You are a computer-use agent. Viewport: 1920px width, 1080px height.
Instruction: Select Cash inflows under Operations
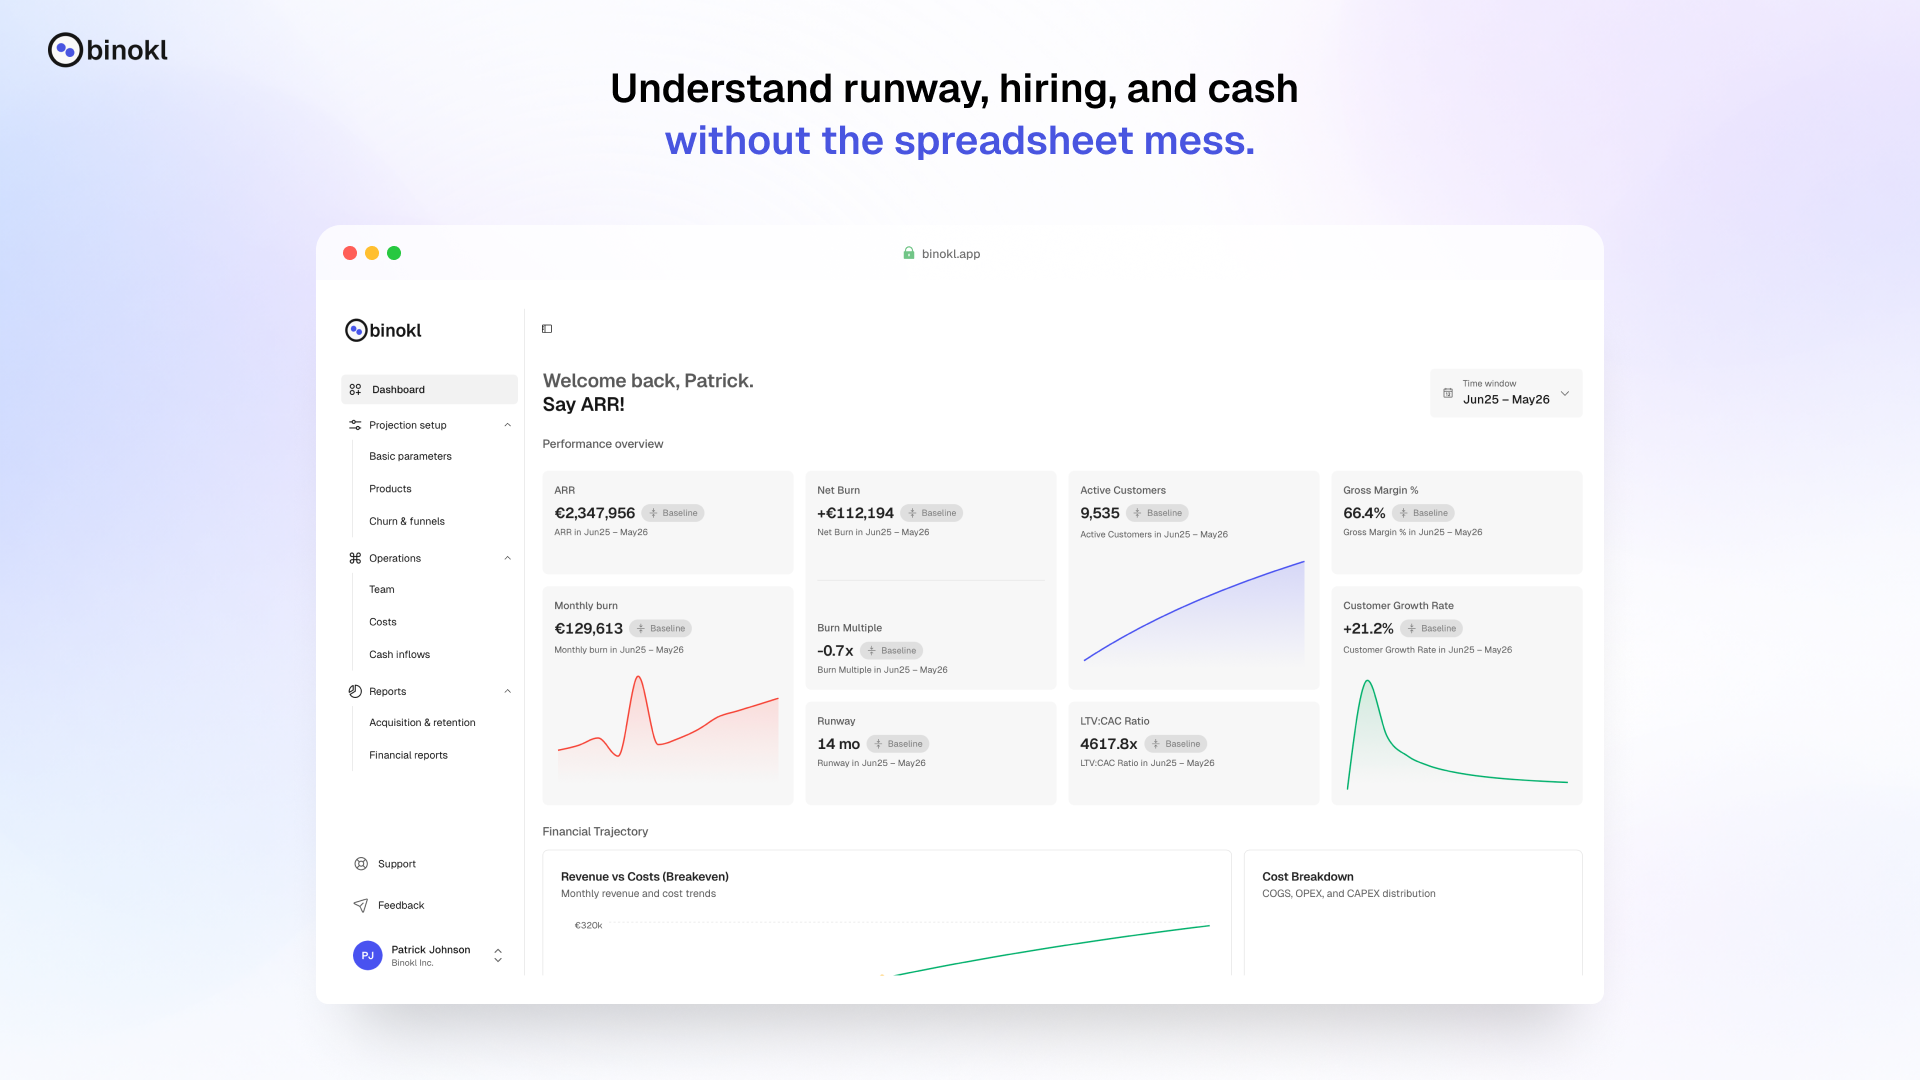pos(399,654)
